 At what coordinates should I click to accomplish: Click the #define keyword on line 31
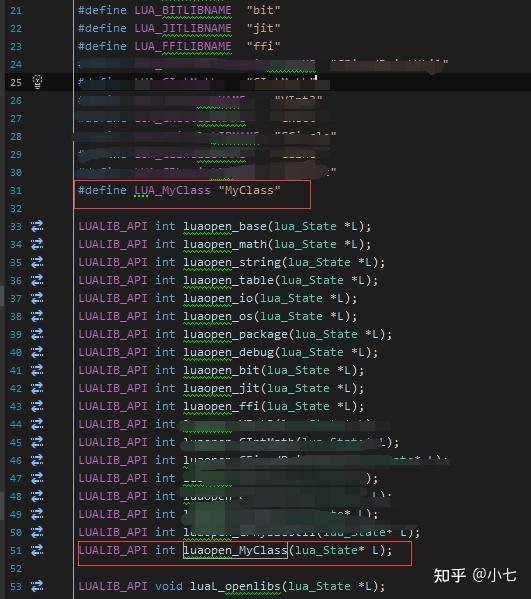pyautogui.click(x=102, y=190)
